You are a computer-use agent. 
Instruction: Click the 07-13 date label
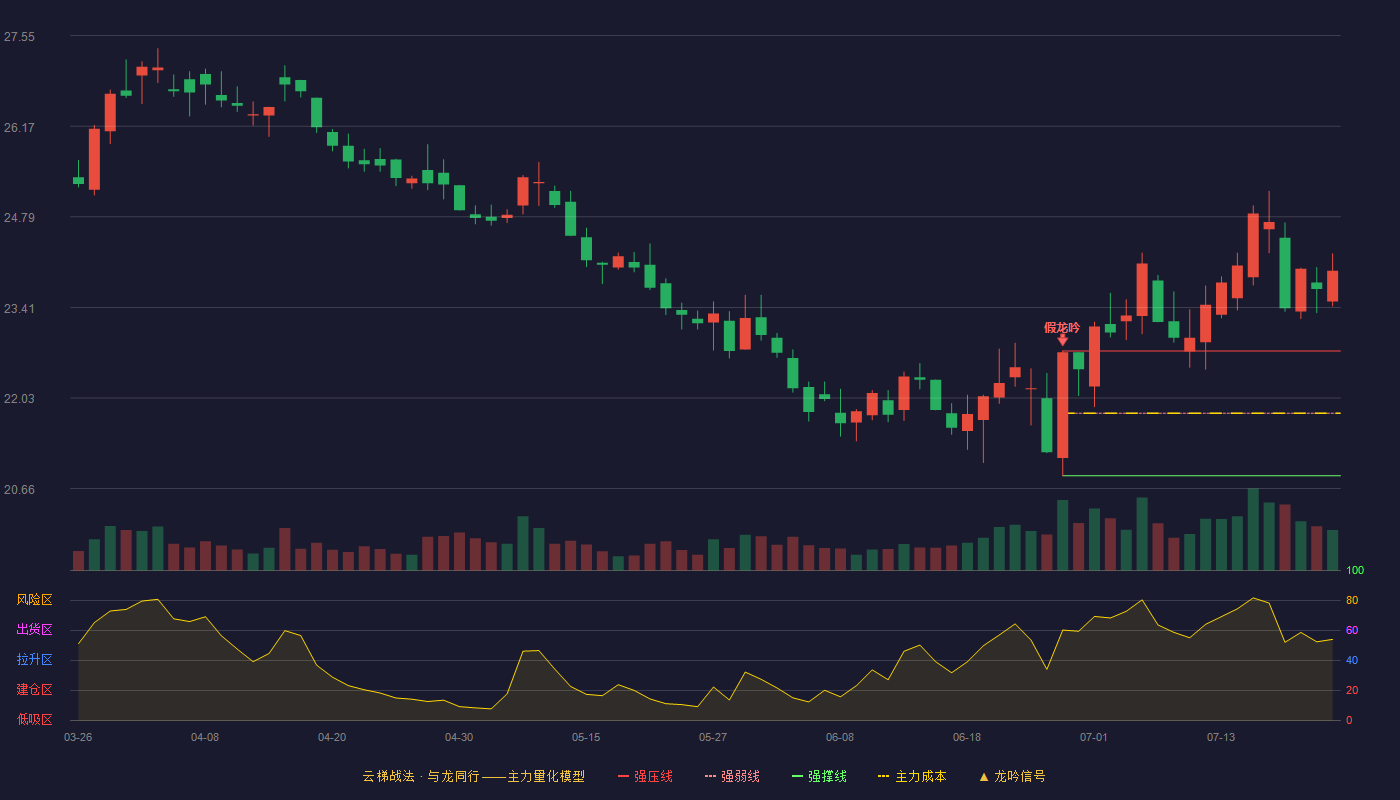tap(1221, 737)
